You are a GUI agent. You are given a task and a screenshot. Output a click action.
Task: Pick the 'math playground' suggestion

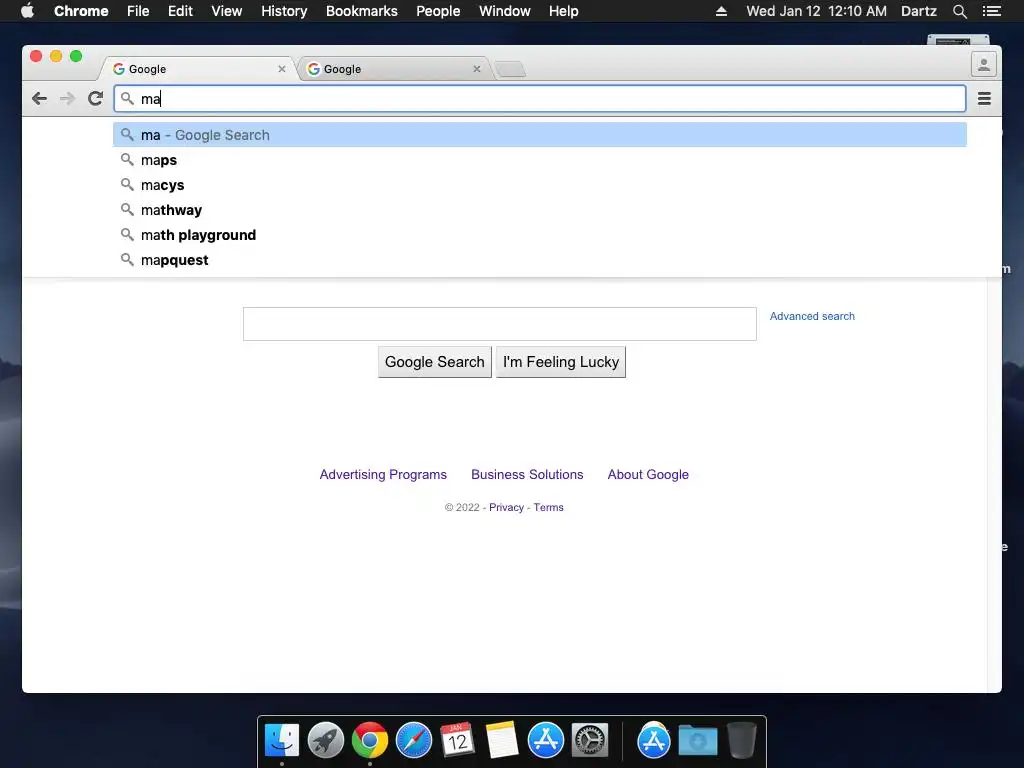(539, 235)
